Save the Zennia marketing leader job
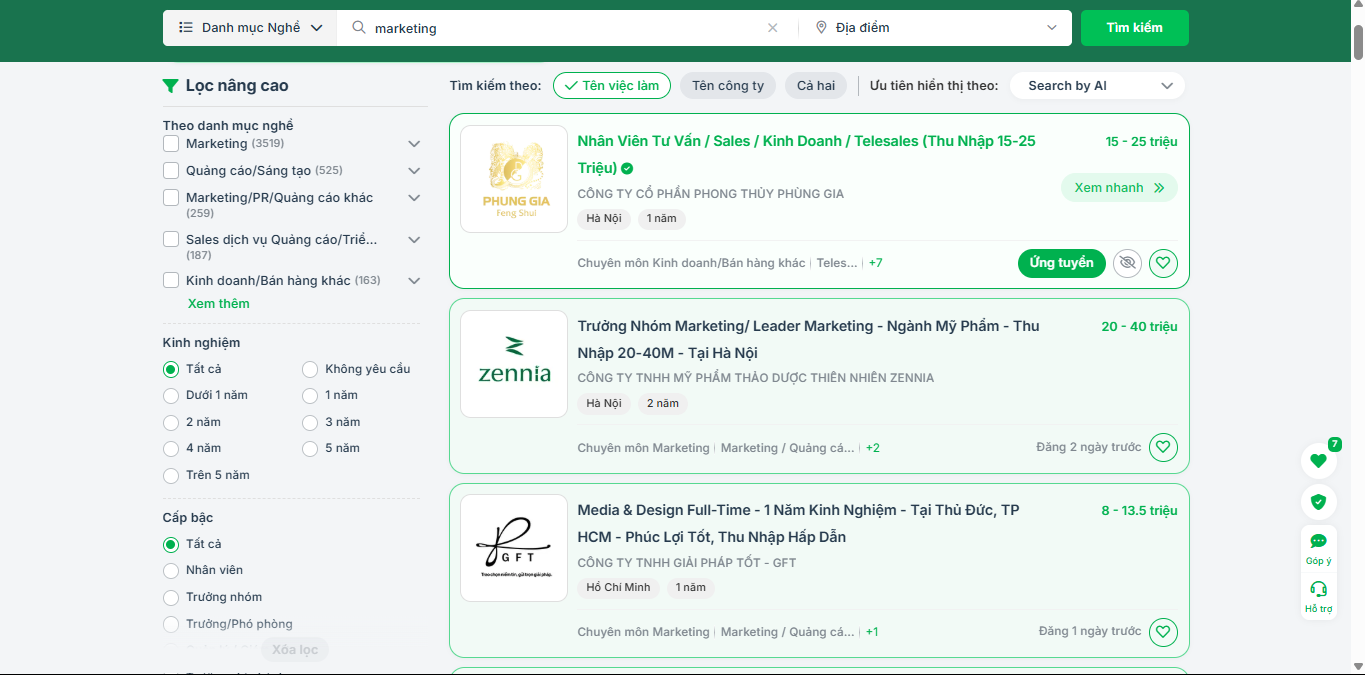The height and width of the screenshot is (675, 1365). click(x=1162, y=447)
